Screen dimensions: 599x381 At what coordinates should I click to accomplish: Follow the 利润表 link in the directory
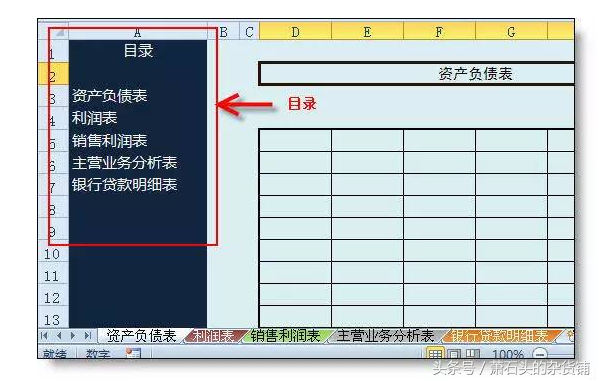click(94, 118)
